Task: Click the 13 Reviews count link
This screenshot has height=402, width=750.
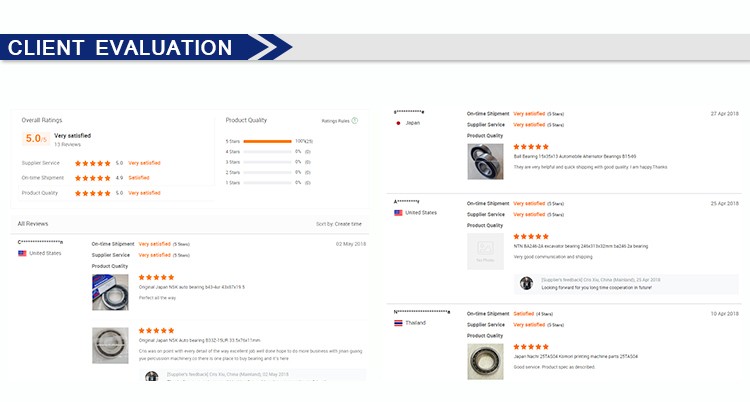Action: point(68,145)
